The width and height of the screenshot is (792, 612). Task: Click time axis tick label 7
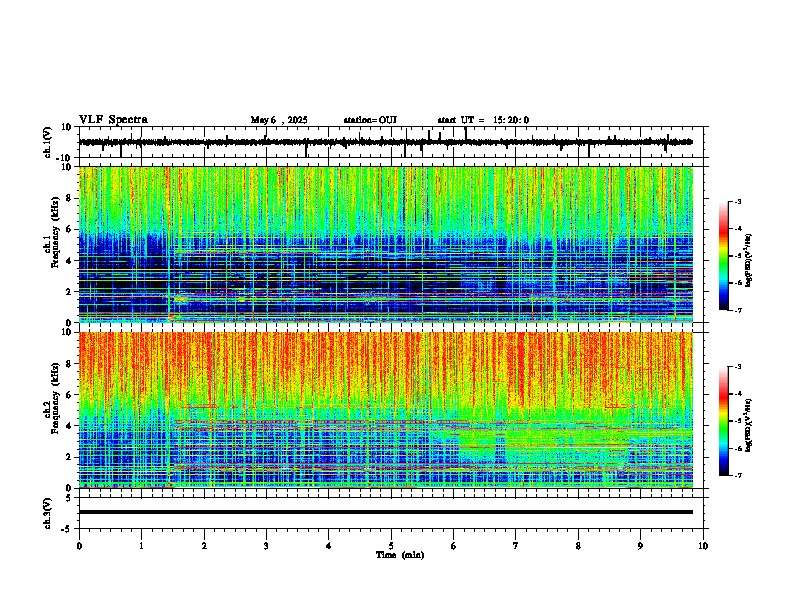(516, 546)
